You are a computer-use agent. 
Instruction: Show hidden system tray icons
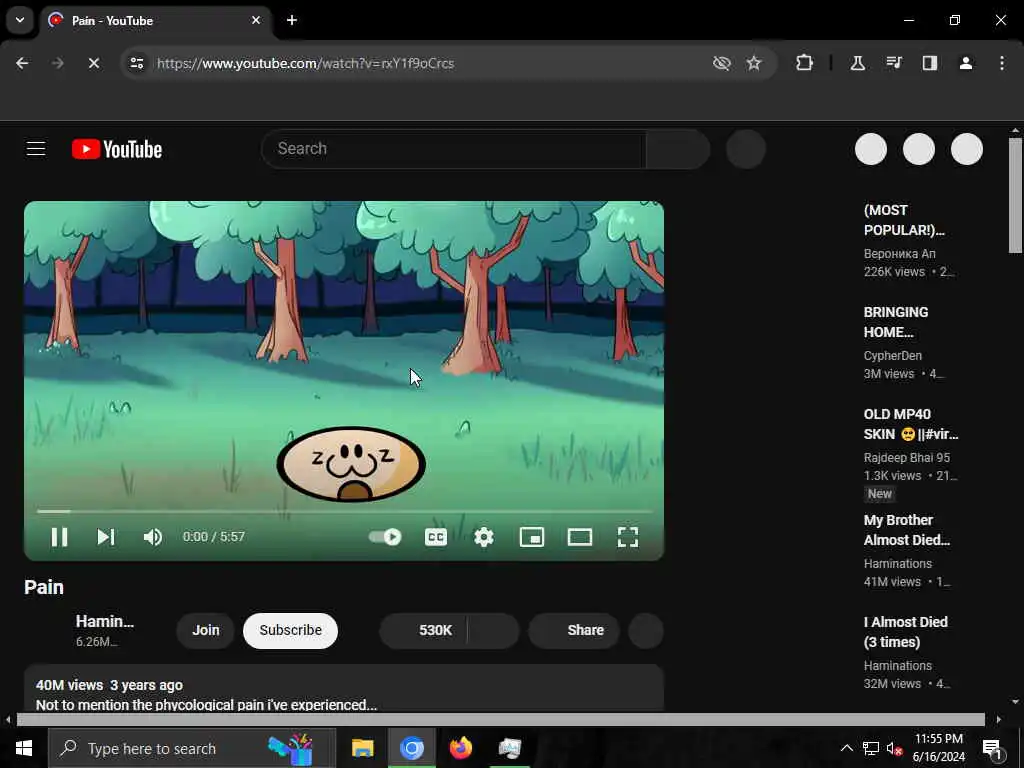[x=846, y=748]
